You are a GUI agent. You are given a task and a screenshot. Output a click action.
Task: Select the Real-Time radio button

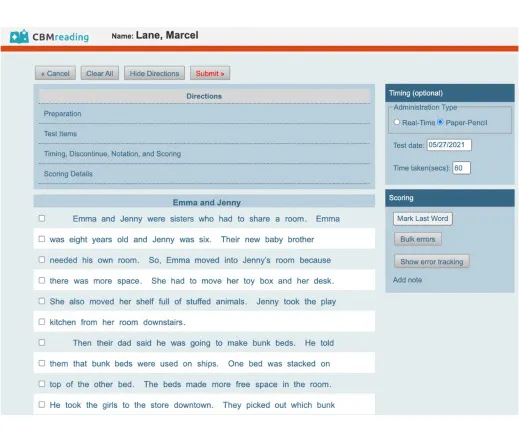pos(397,122)
